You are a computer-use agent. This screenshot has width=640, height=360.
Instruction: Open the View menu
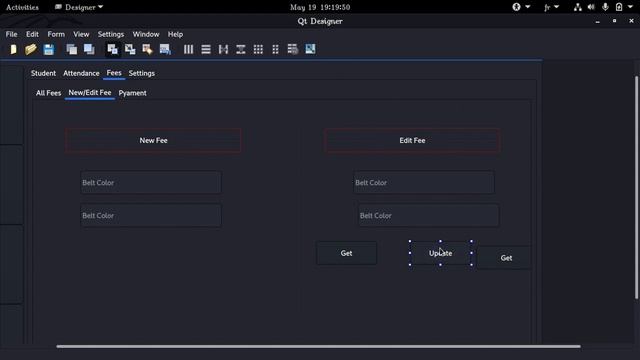tap(81, 34)
